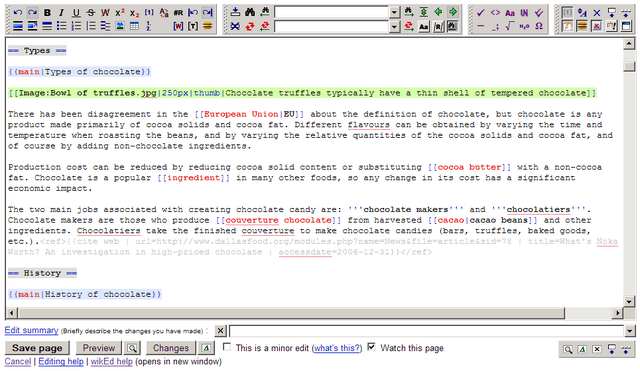
Task: Open the wikEd help link
Action: coord(112,362)
